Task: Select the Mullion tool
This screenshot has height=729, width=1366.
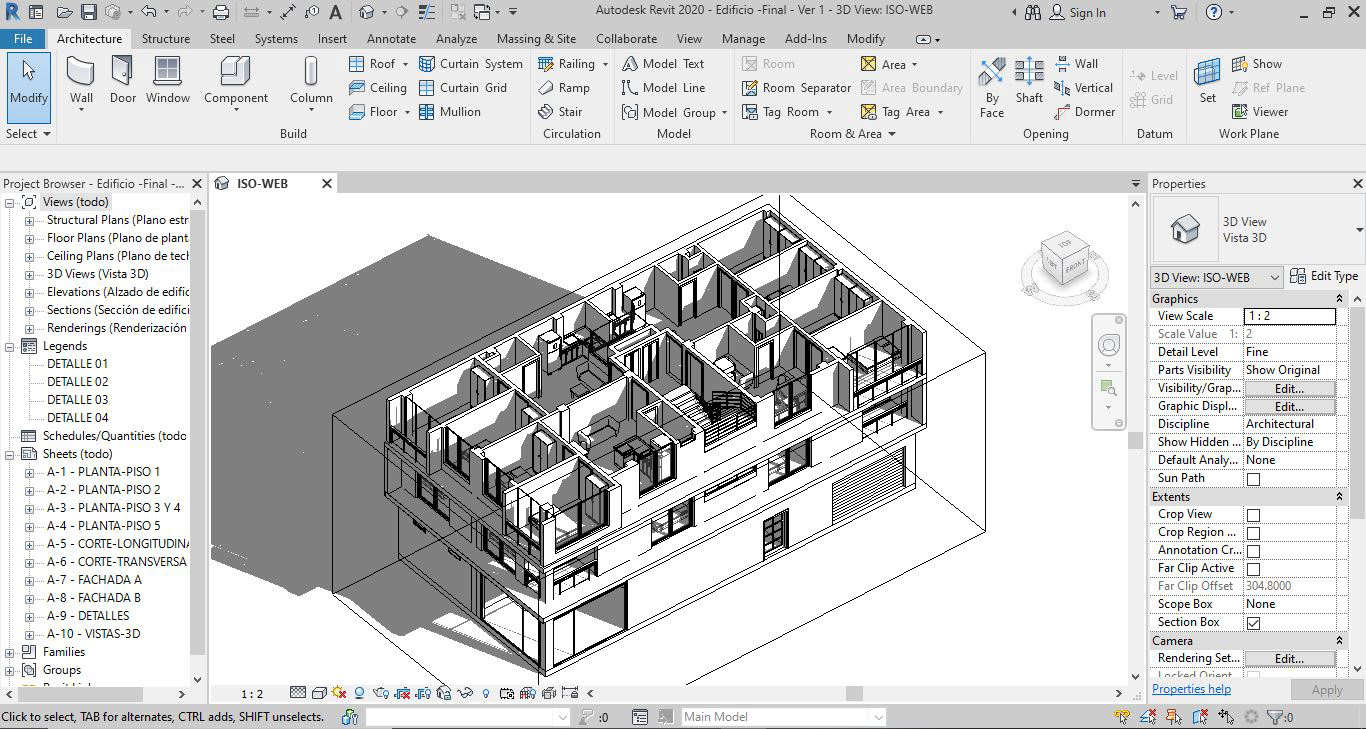Action: [x=450, y=112]
